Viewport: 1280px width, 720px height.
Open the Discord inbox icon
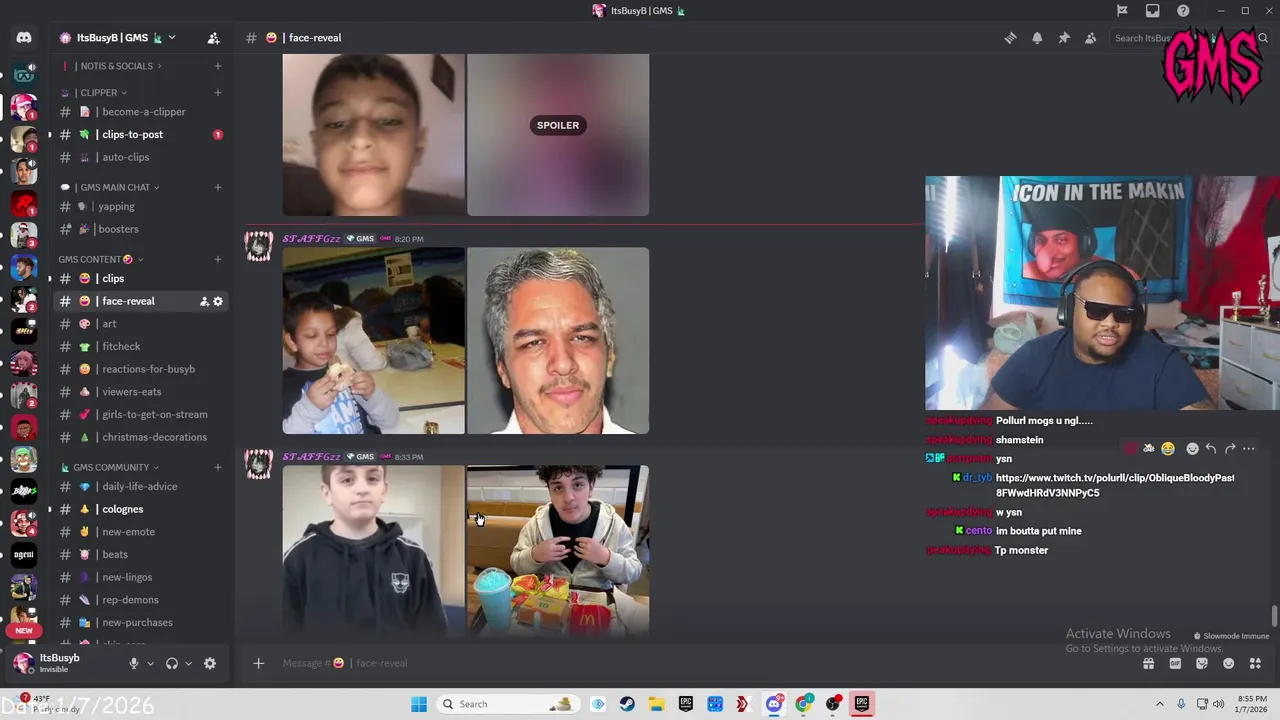pos(1153,11)
